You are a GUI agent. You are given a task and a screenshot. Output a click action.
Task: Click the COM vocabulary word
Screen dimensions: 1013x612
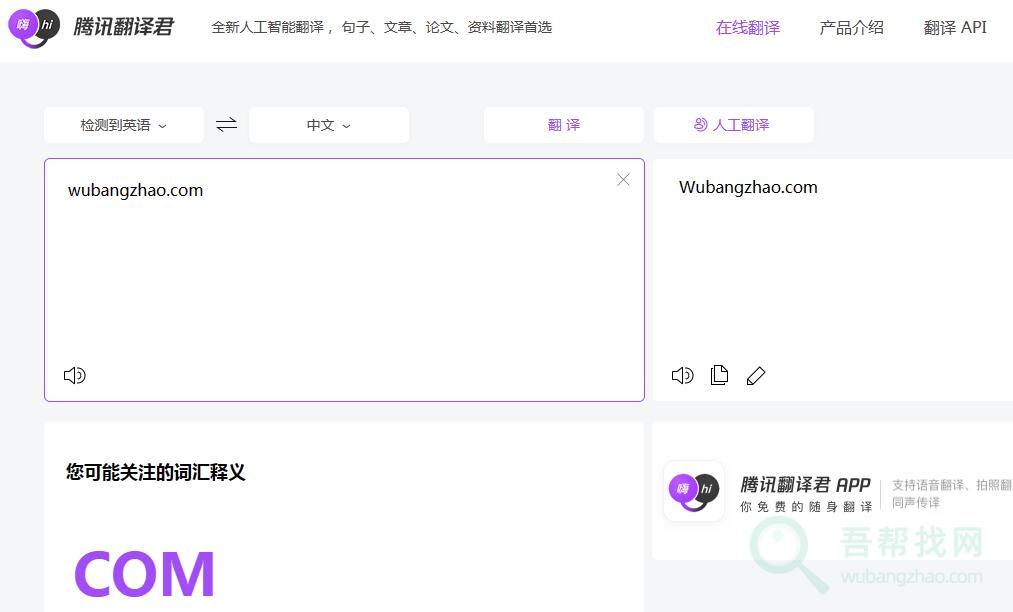[145, 574]
